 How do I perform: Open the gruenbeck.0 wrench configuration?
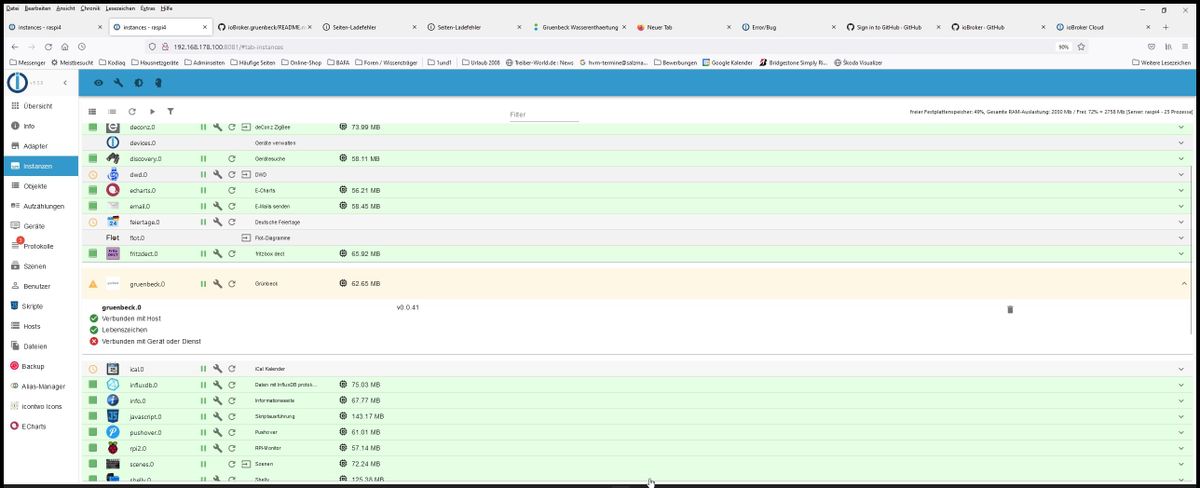(218, 283)
